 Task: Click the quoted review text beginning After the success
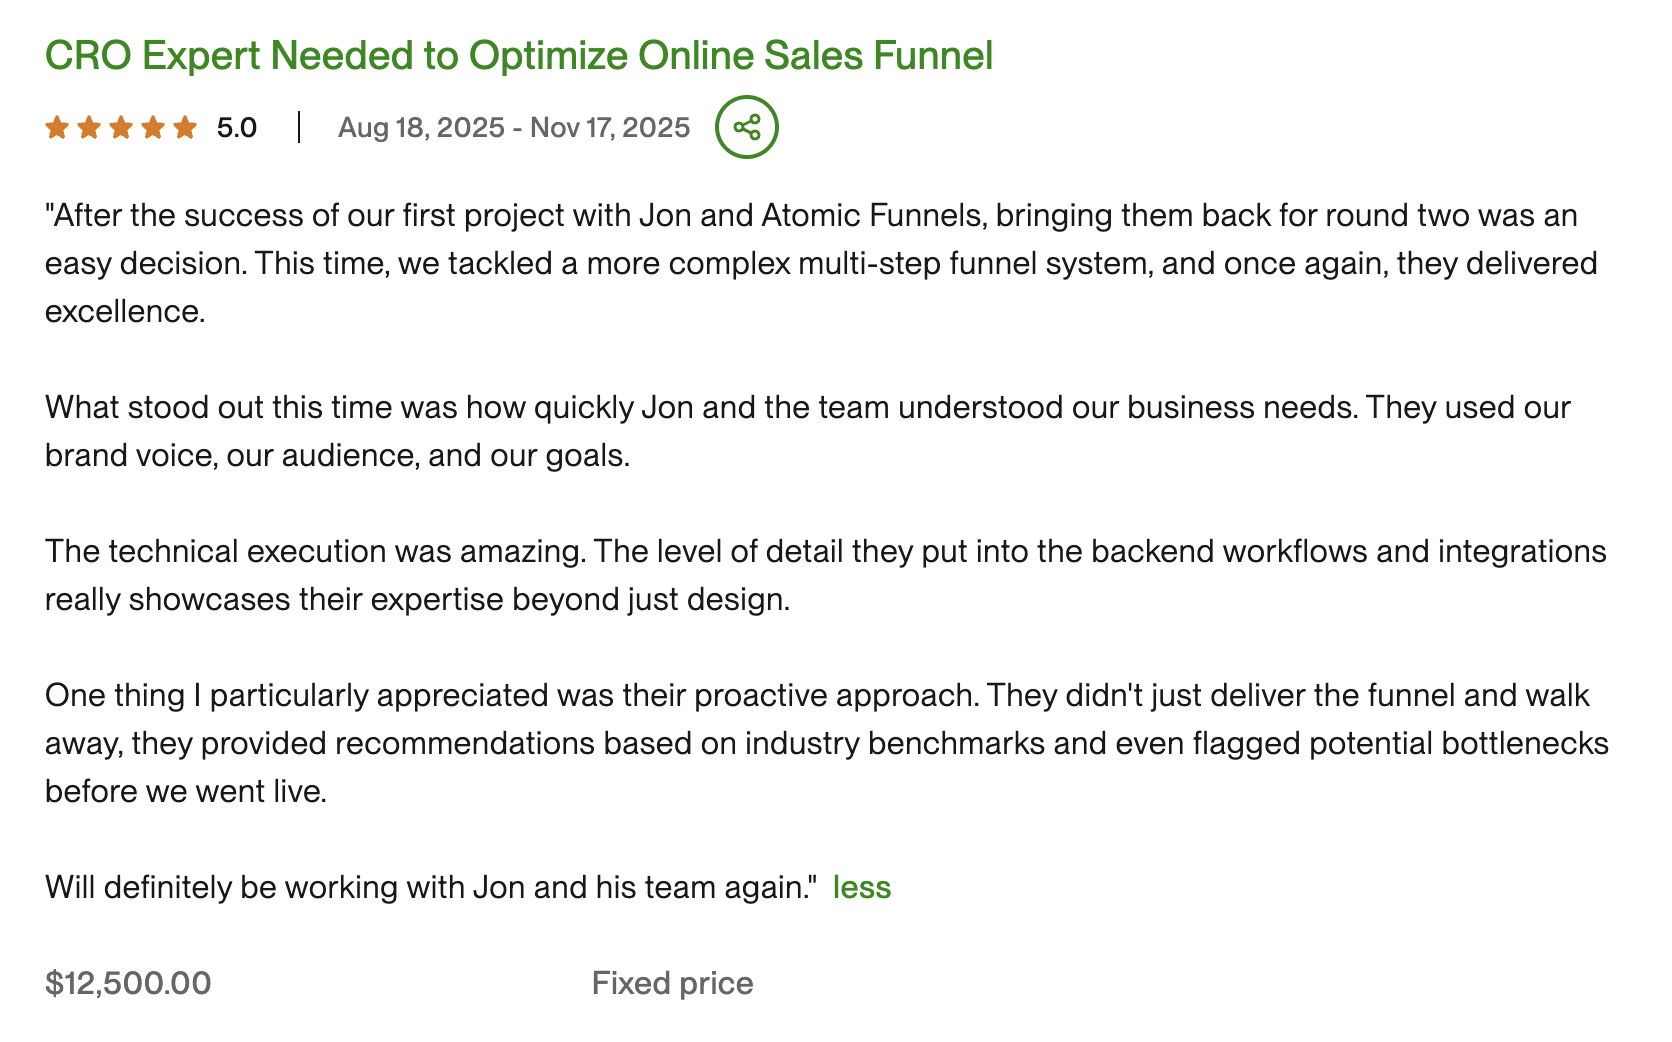(800, 215)
